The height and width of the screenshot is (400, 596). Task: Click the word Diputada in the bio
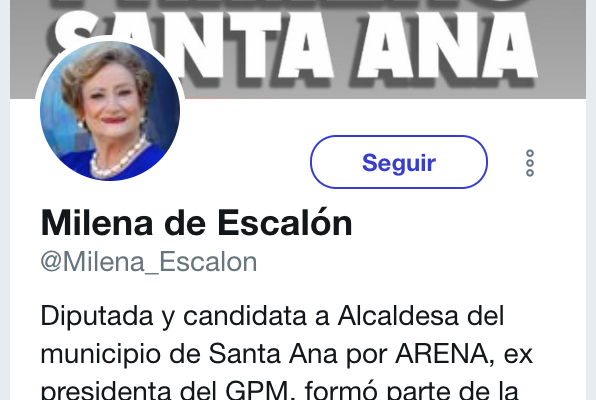pyautogui.click(x=97, y=316)
